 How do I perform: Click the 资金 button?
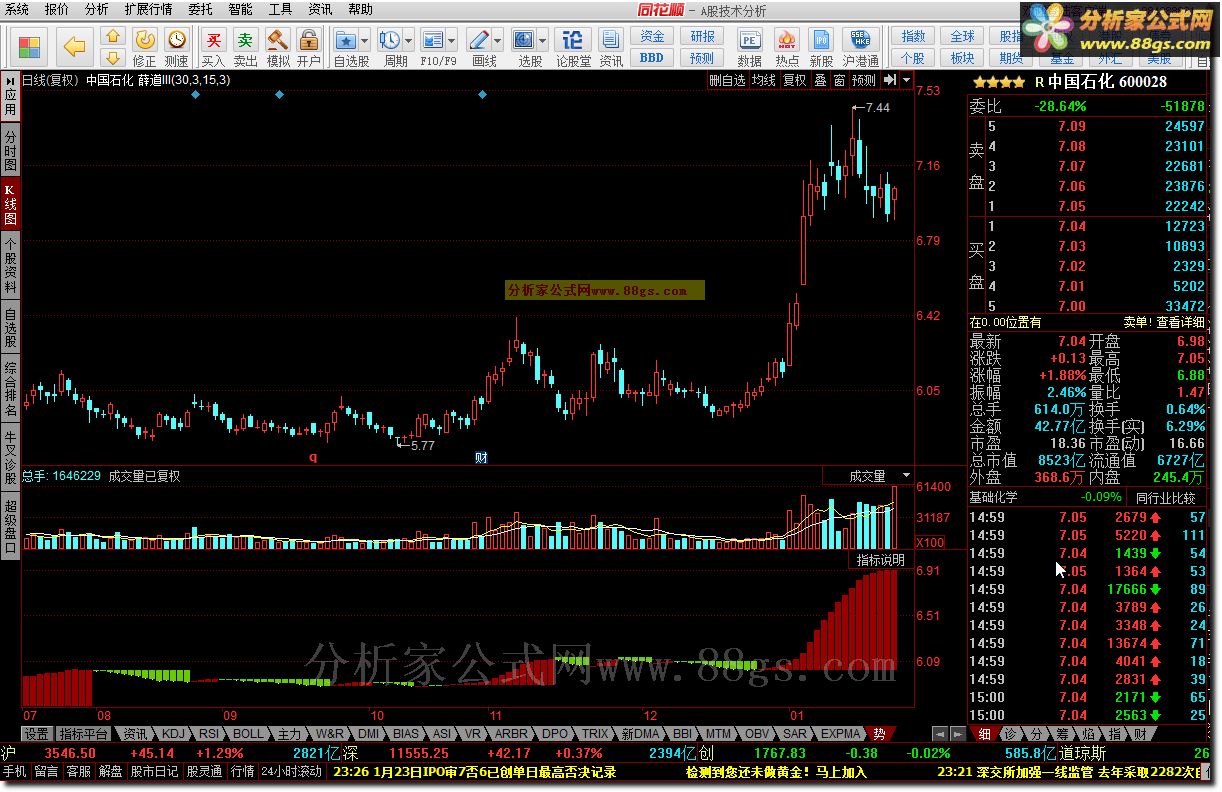652,37
